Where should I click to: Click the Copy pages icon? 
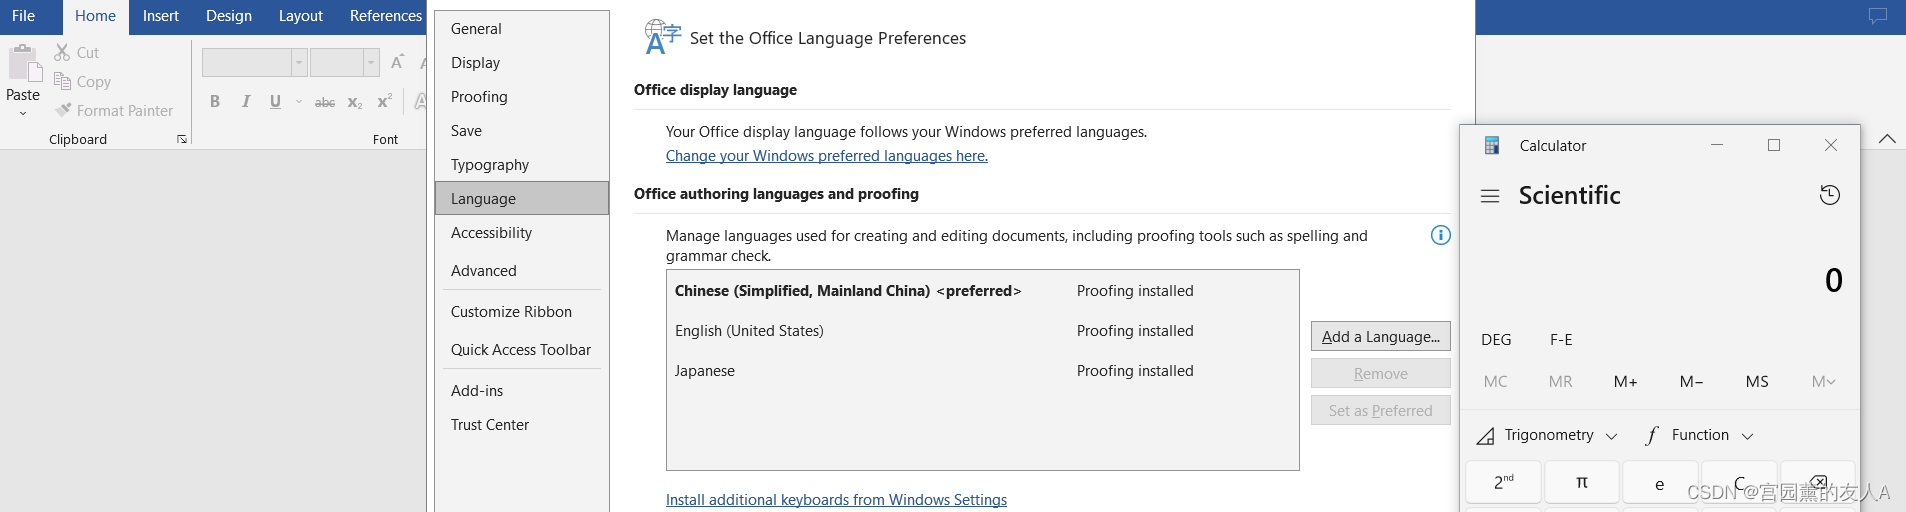click(62, 82)
